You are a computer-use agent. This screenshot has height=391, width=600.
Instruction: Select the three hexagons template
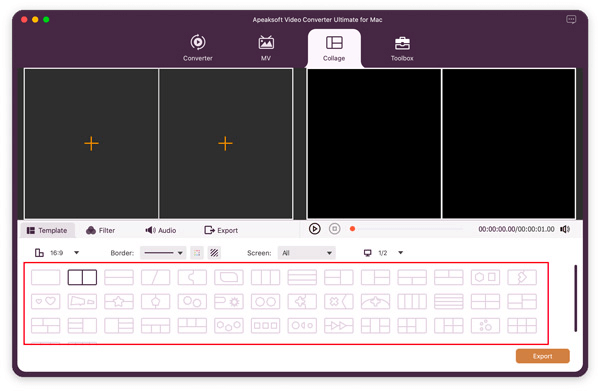pos(229,326)
